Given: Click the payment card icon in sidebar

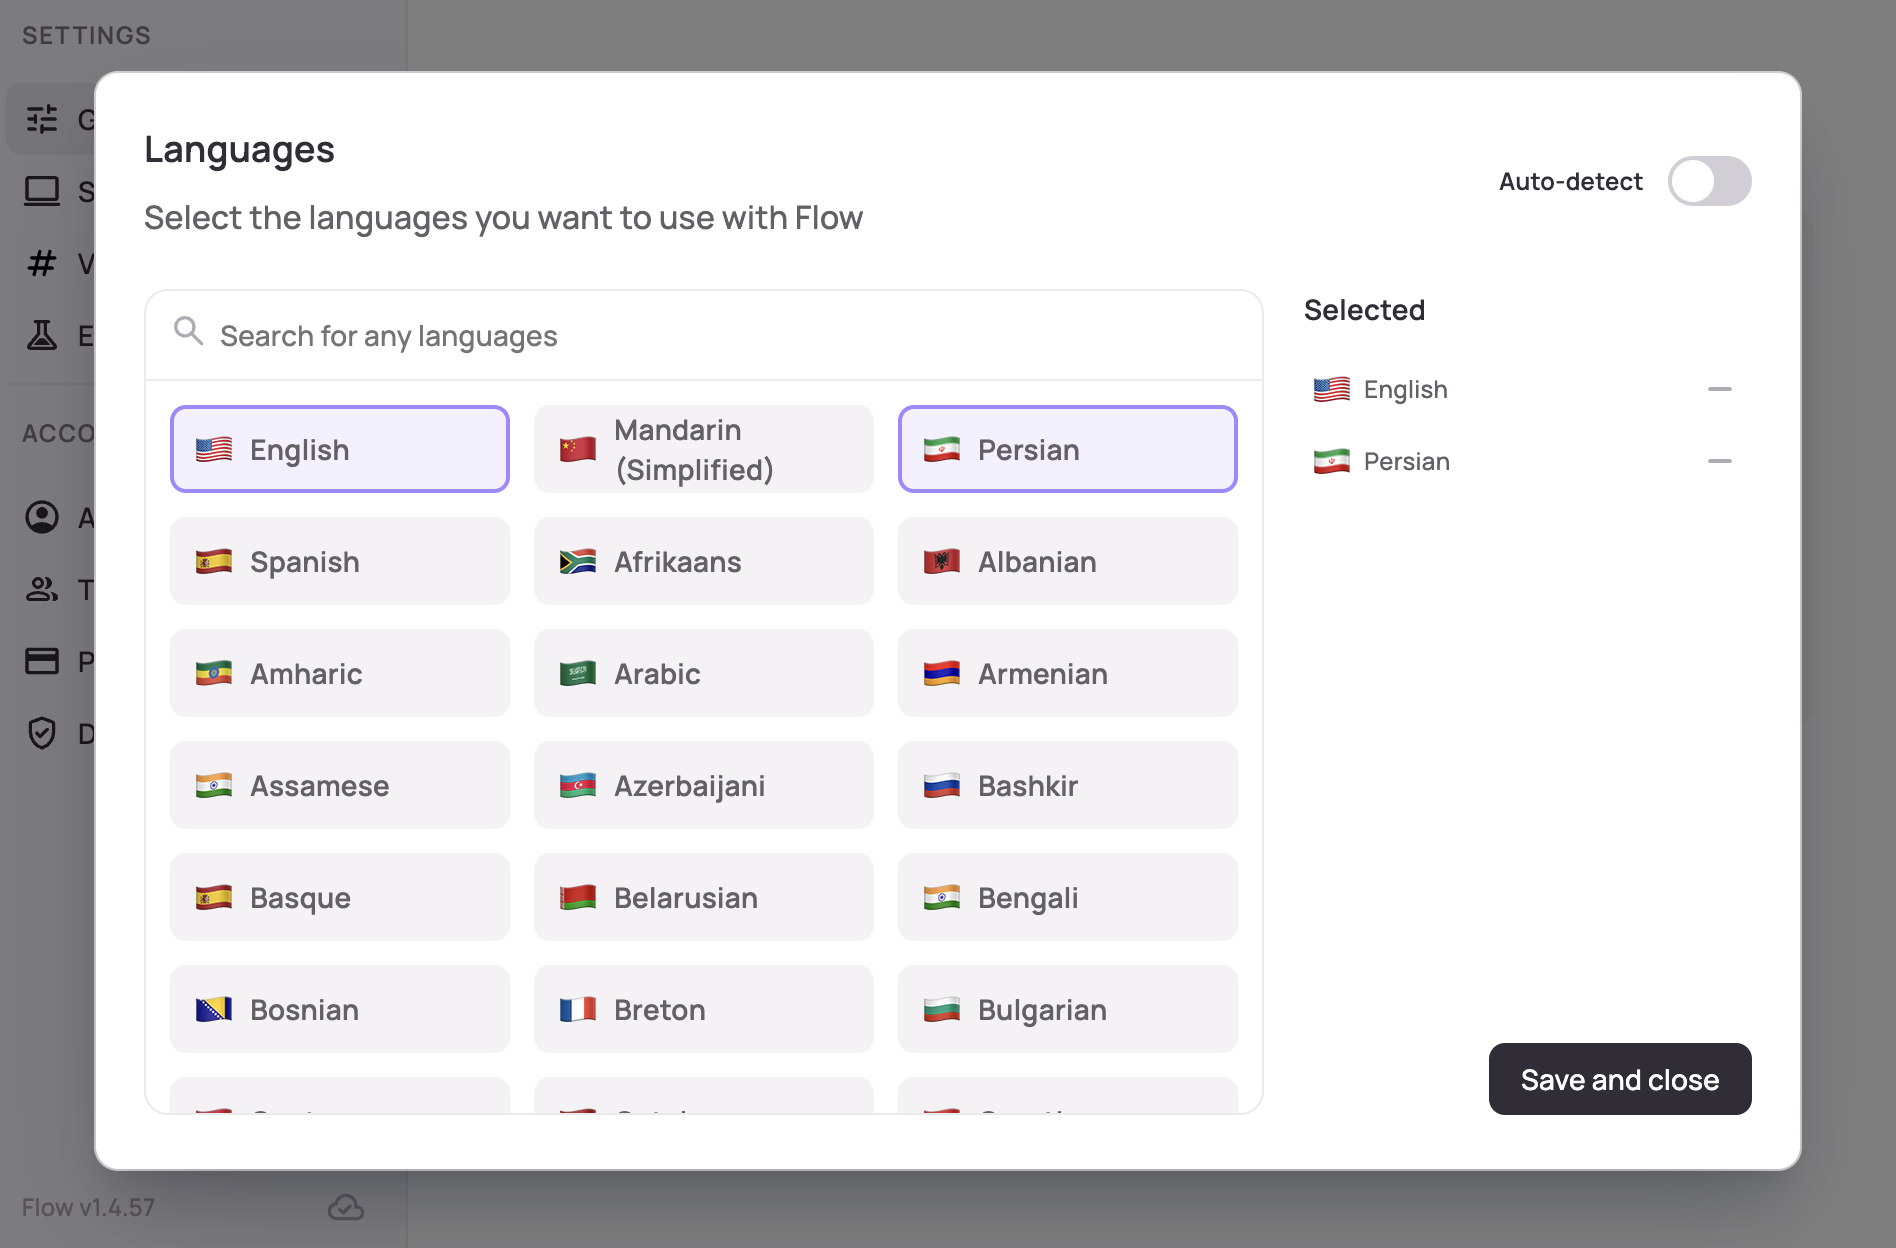Looking at the screenshot, I should [x=42, y=661].
